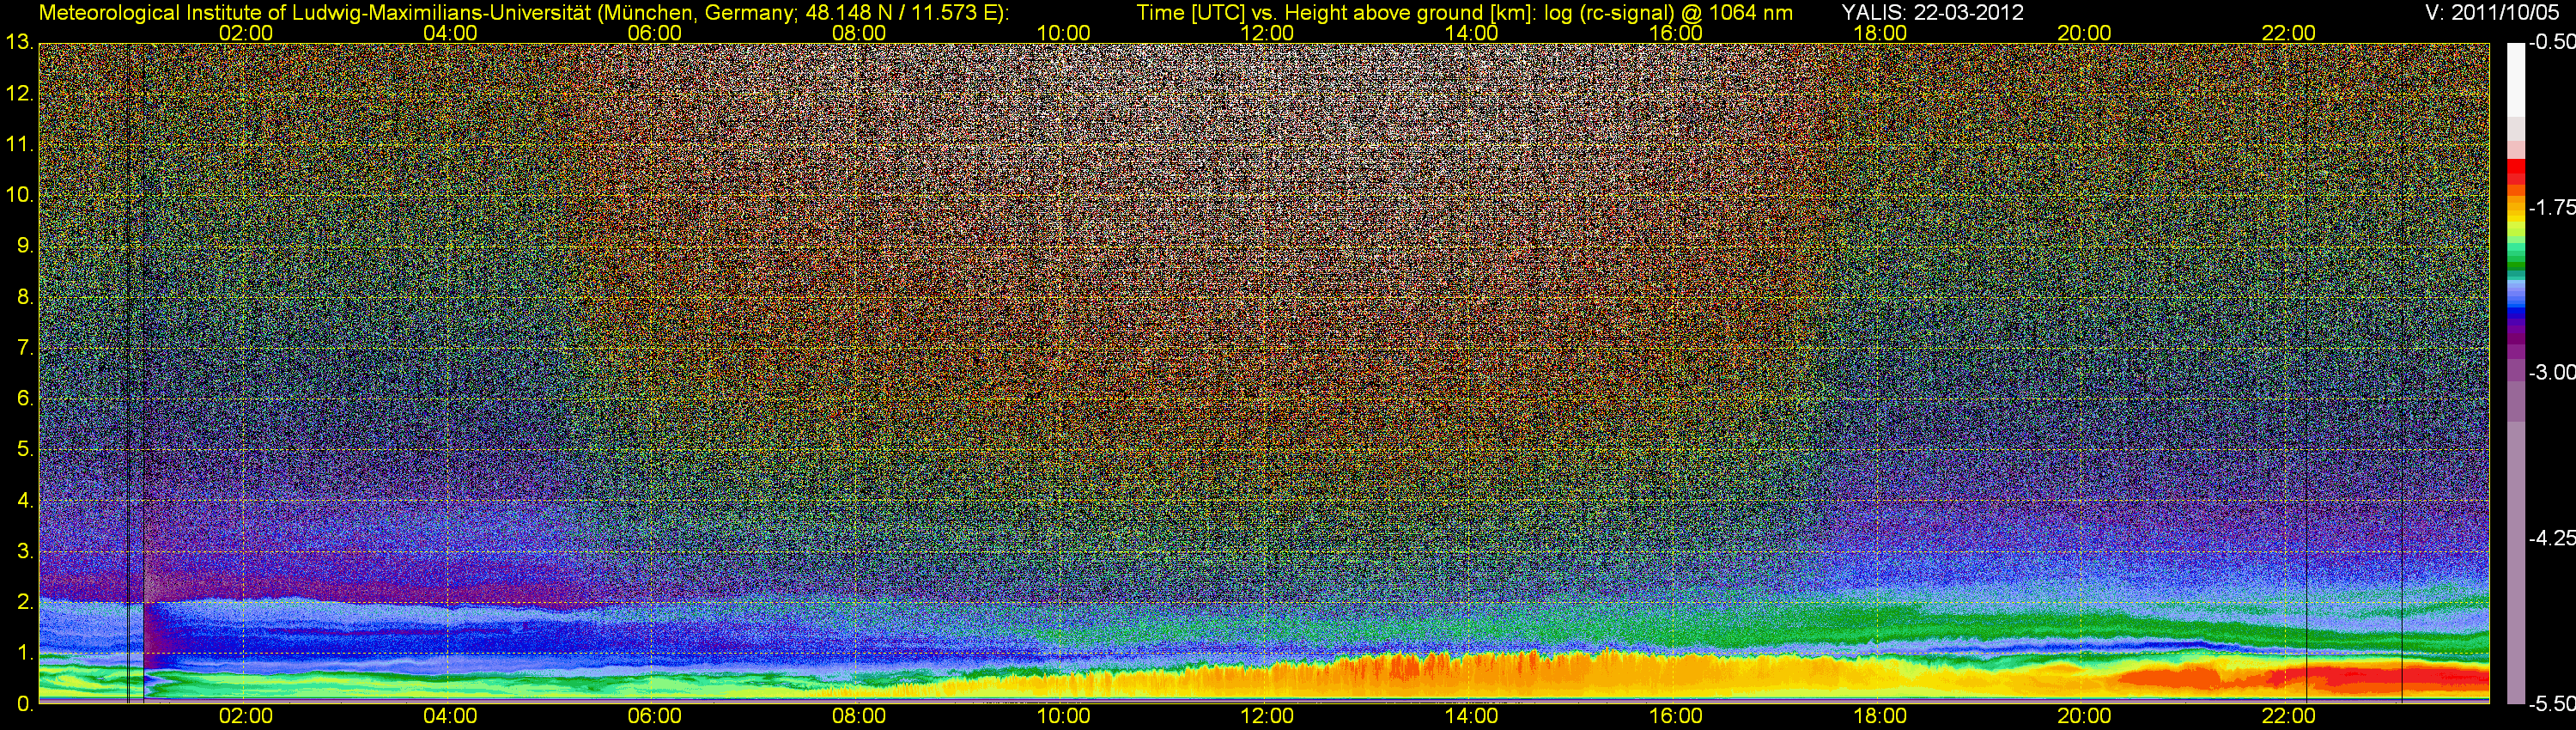
Task: Click the 02:00 label on the top time axis
Action: coord(246,33)
